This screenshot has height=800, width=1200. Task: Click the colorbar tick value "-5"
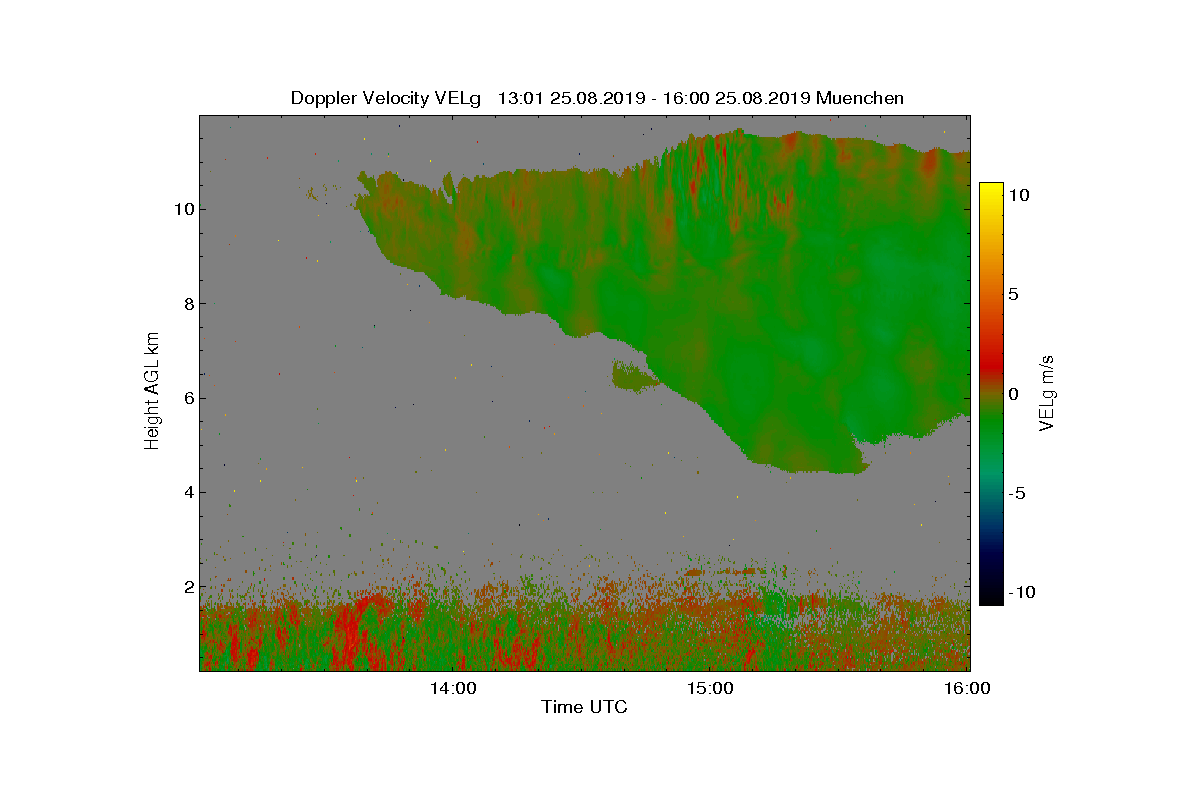(1017, 494)
